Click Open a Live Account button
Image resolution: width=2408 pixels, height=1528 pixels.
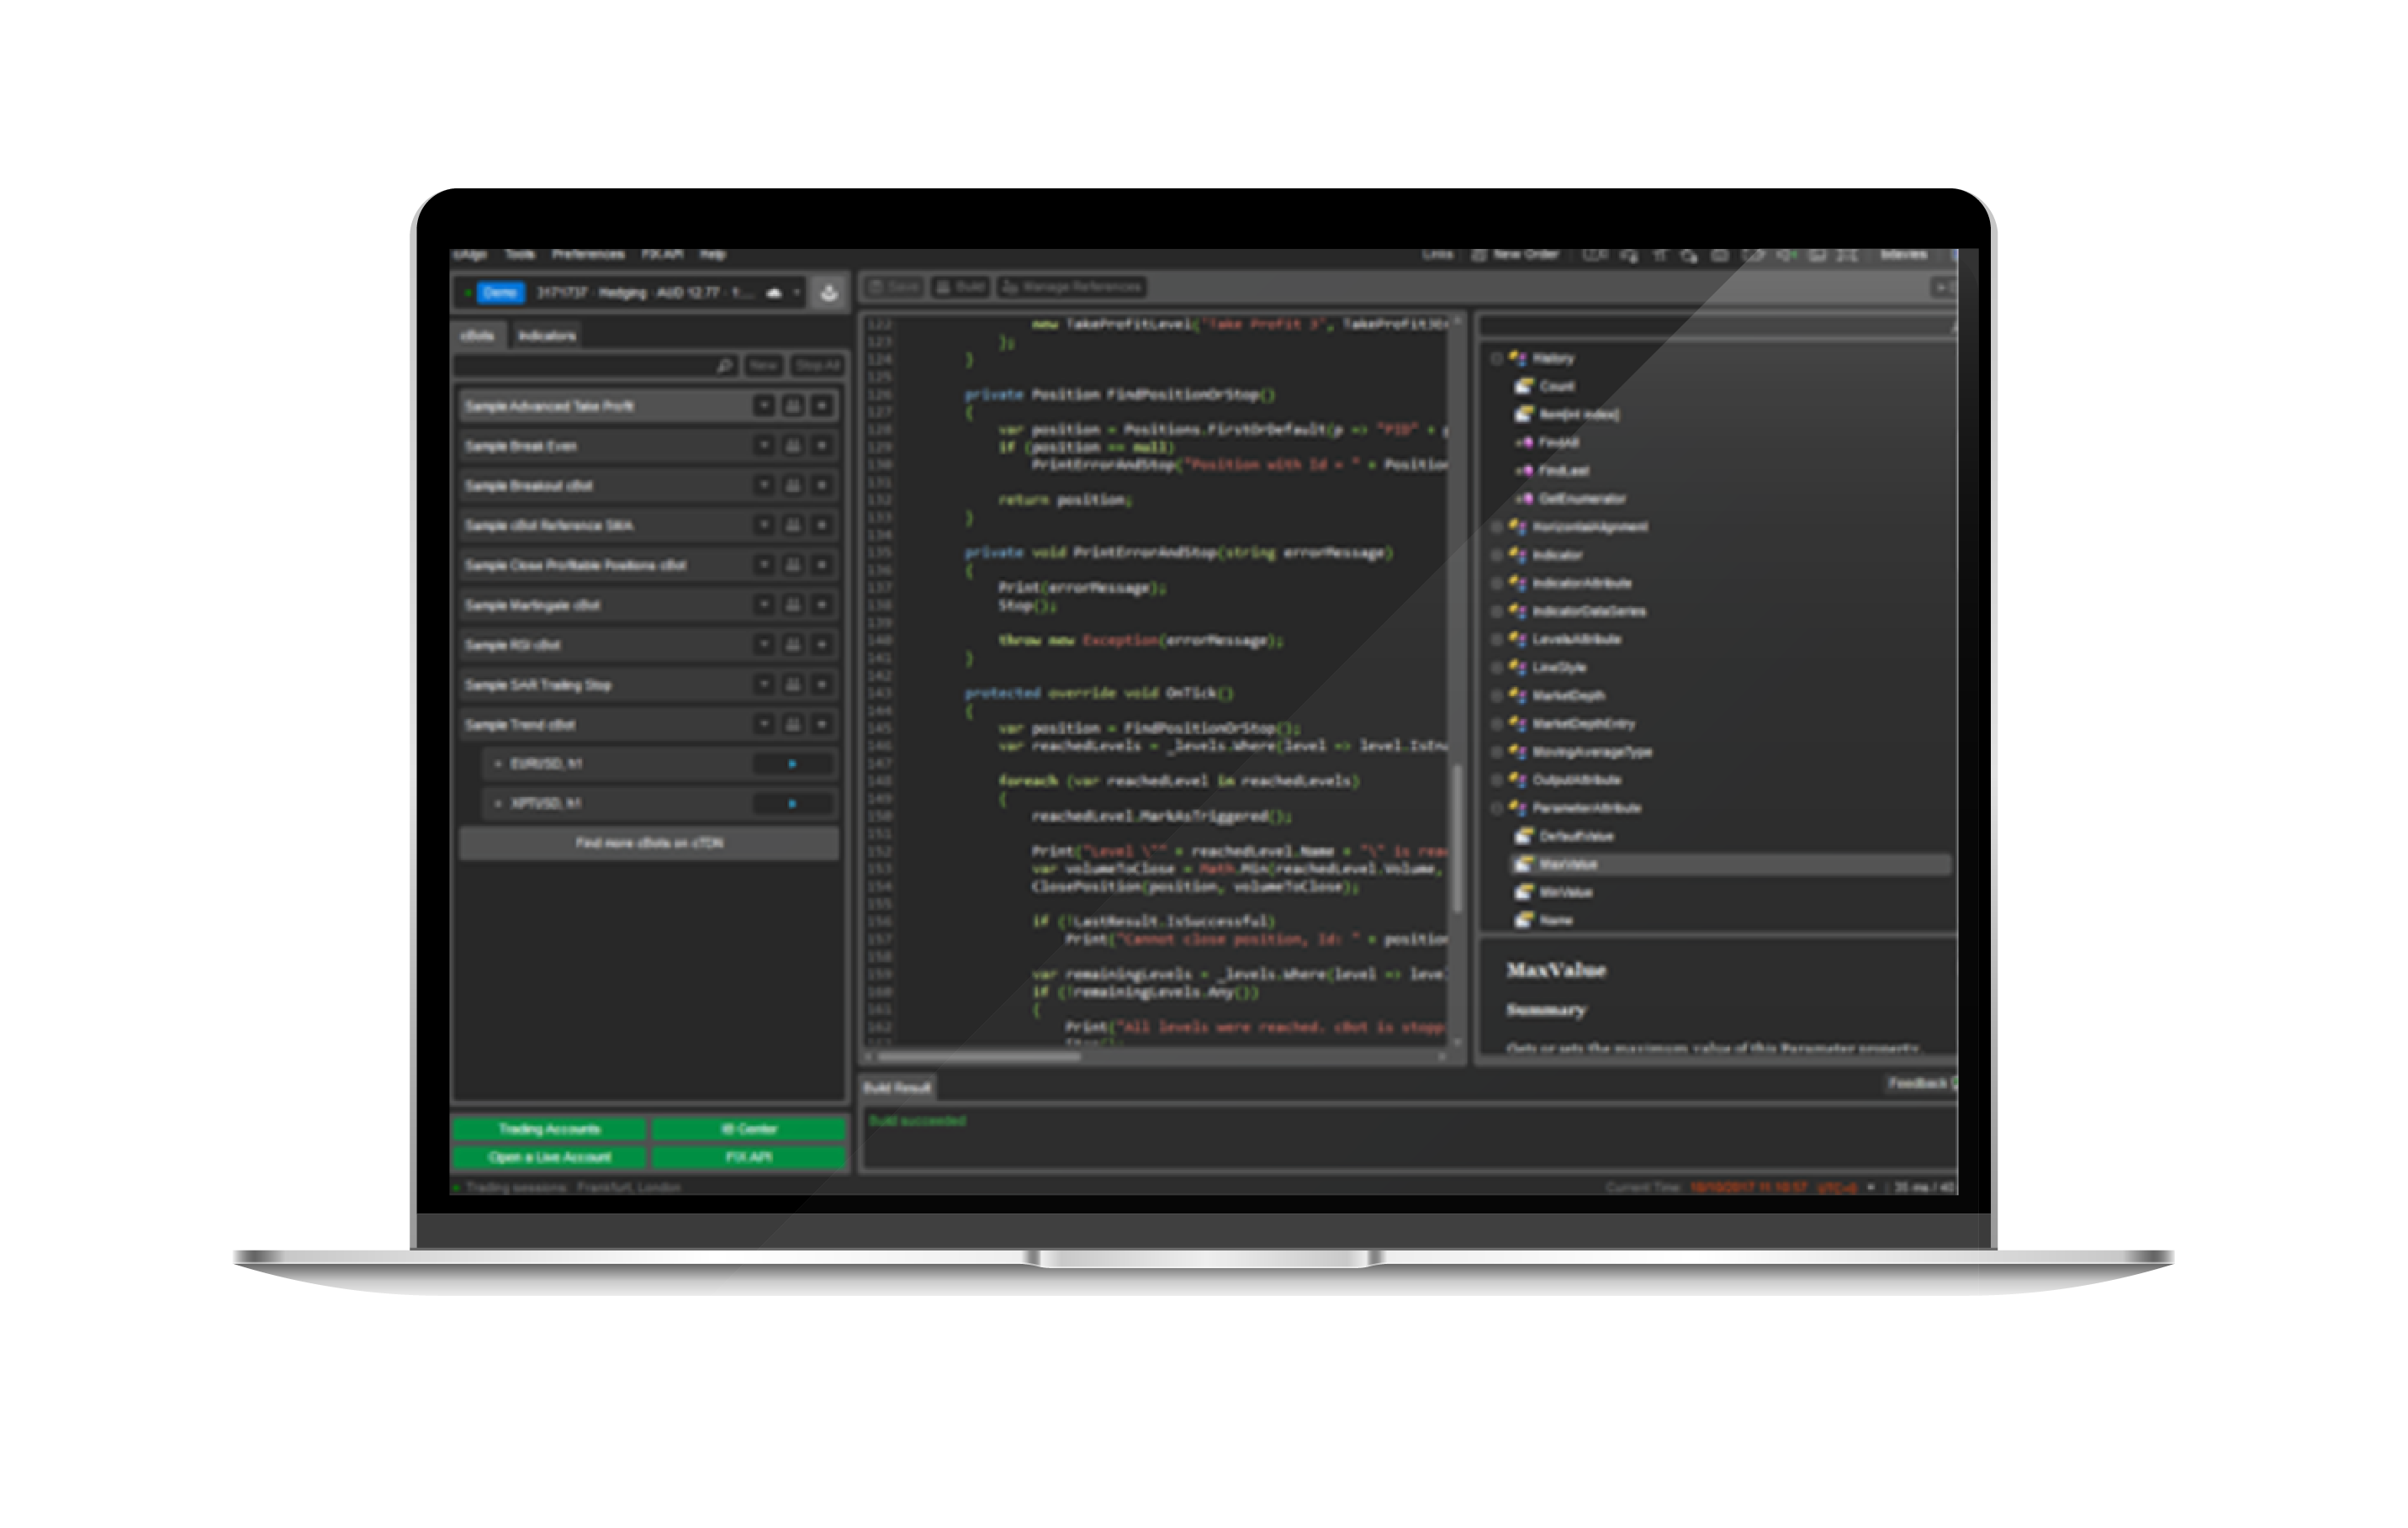click(549, 1157)
